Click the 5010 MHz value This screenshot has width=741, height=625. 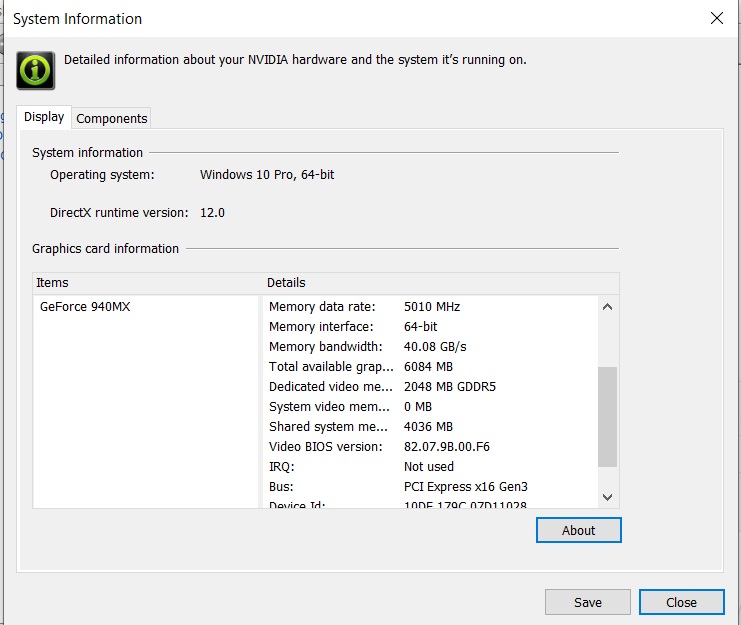click(432, 307)
